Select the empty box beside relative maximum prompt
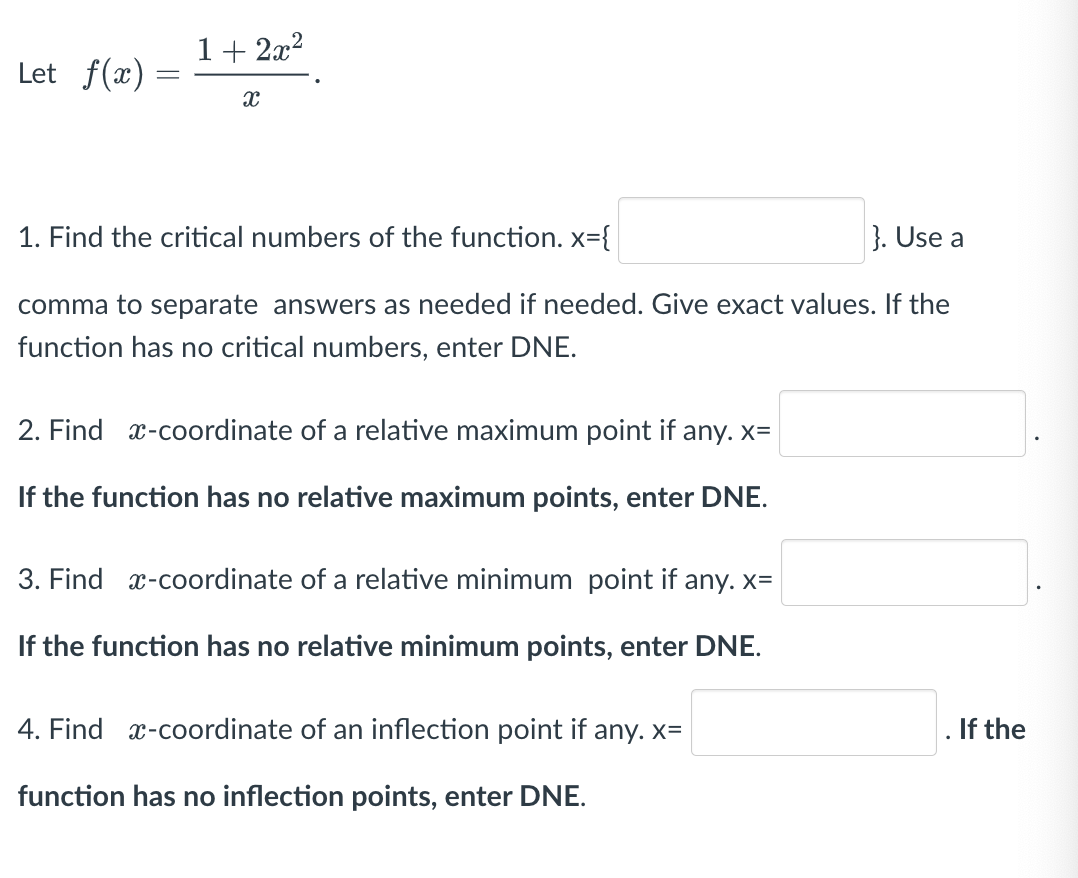This screenshot has width=1078, height=878. click(x=902, y=422)
